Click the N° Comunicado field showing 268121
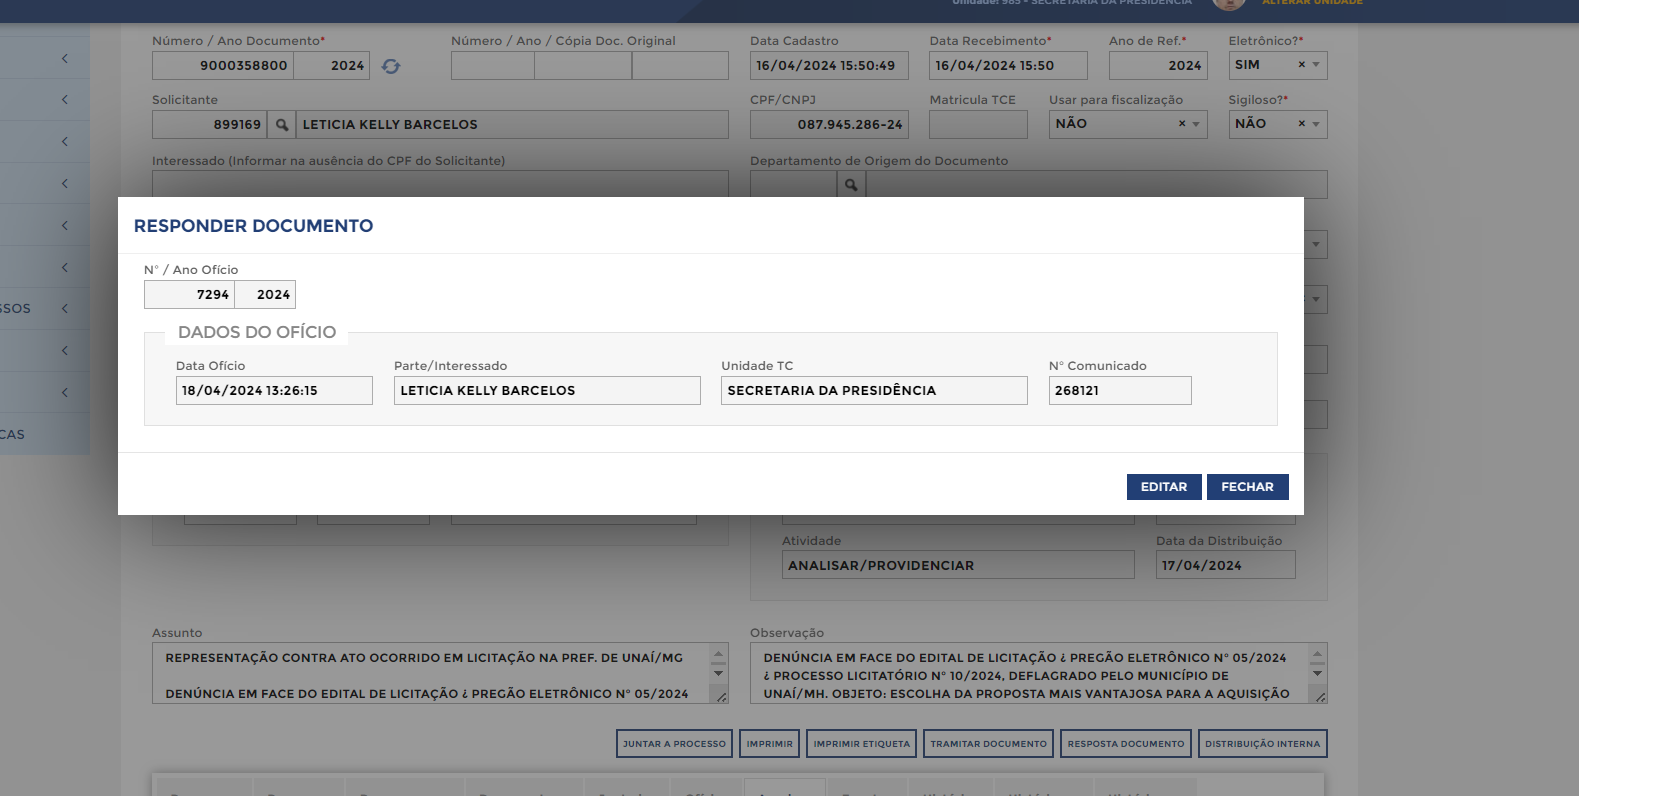The height and width of the screenshot is (796, 1658). tap(1119, 391)
